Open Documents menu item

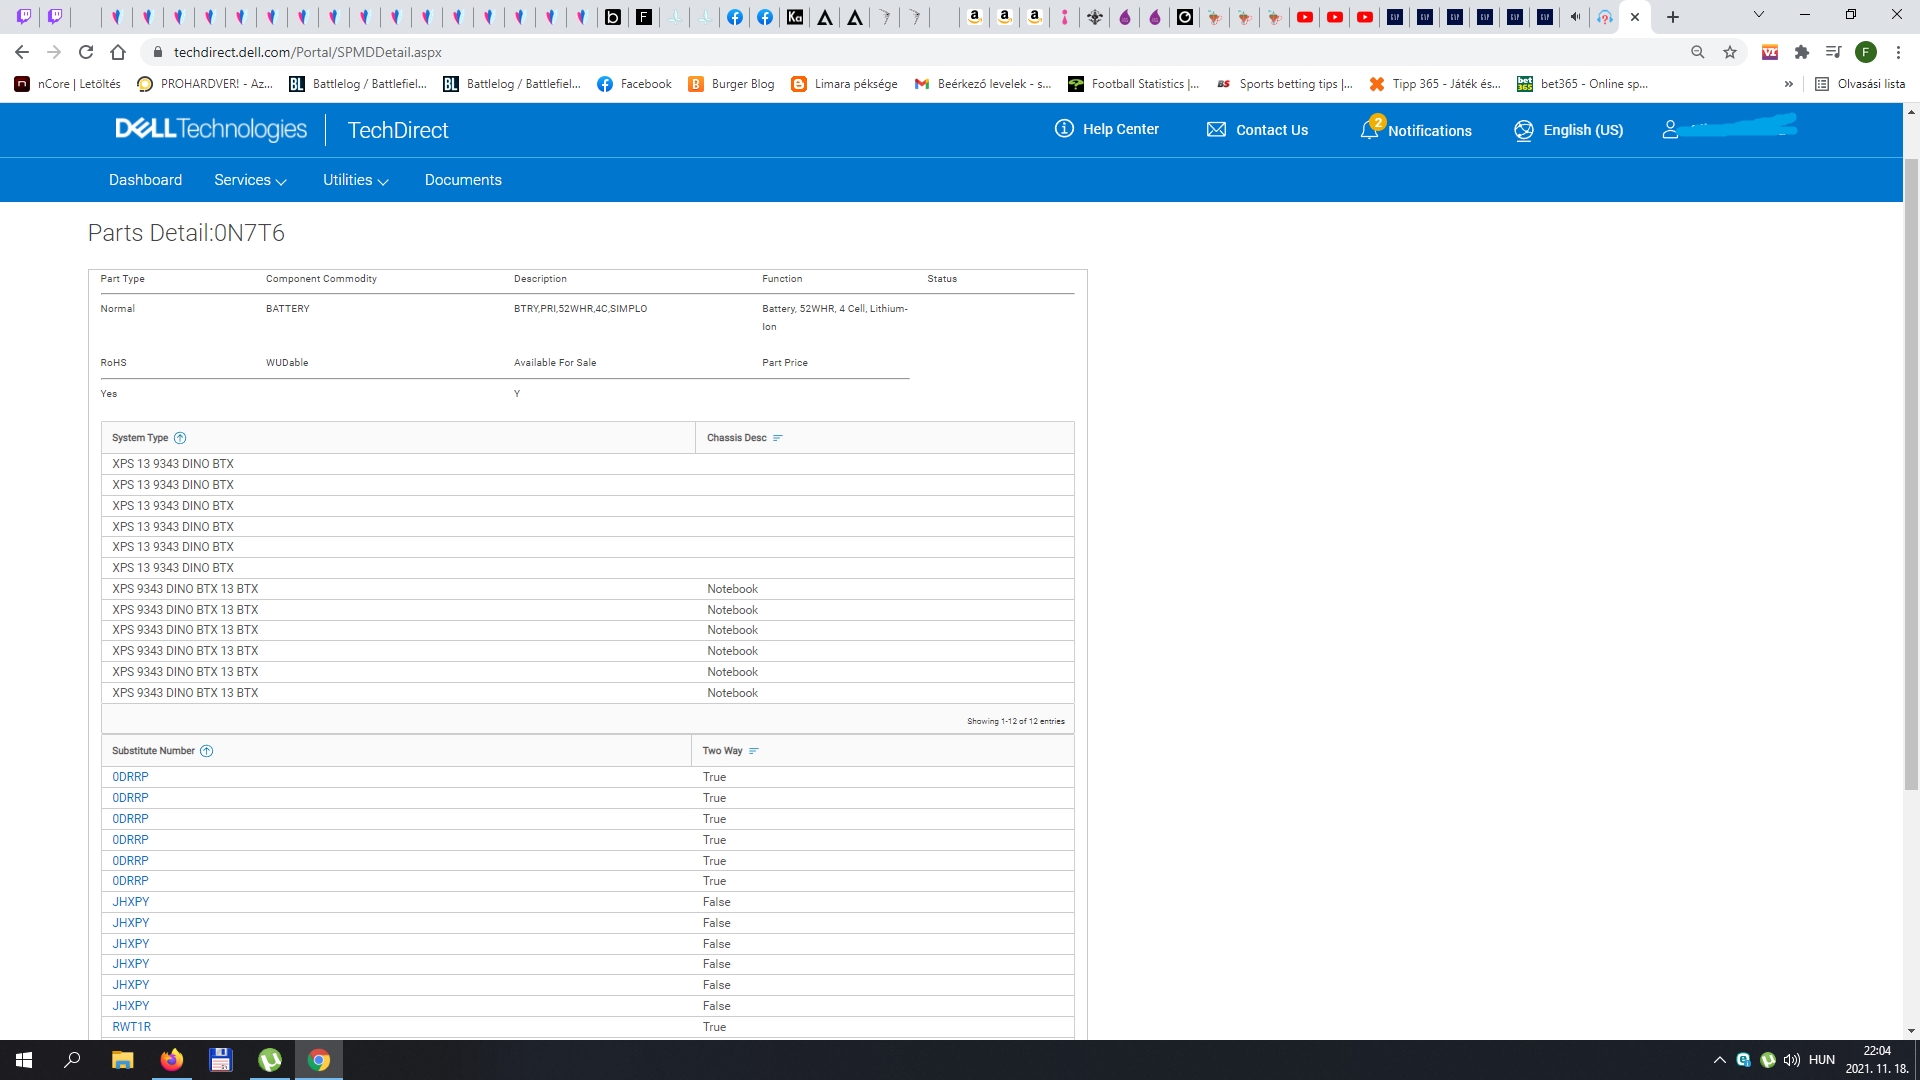[463, 180]
